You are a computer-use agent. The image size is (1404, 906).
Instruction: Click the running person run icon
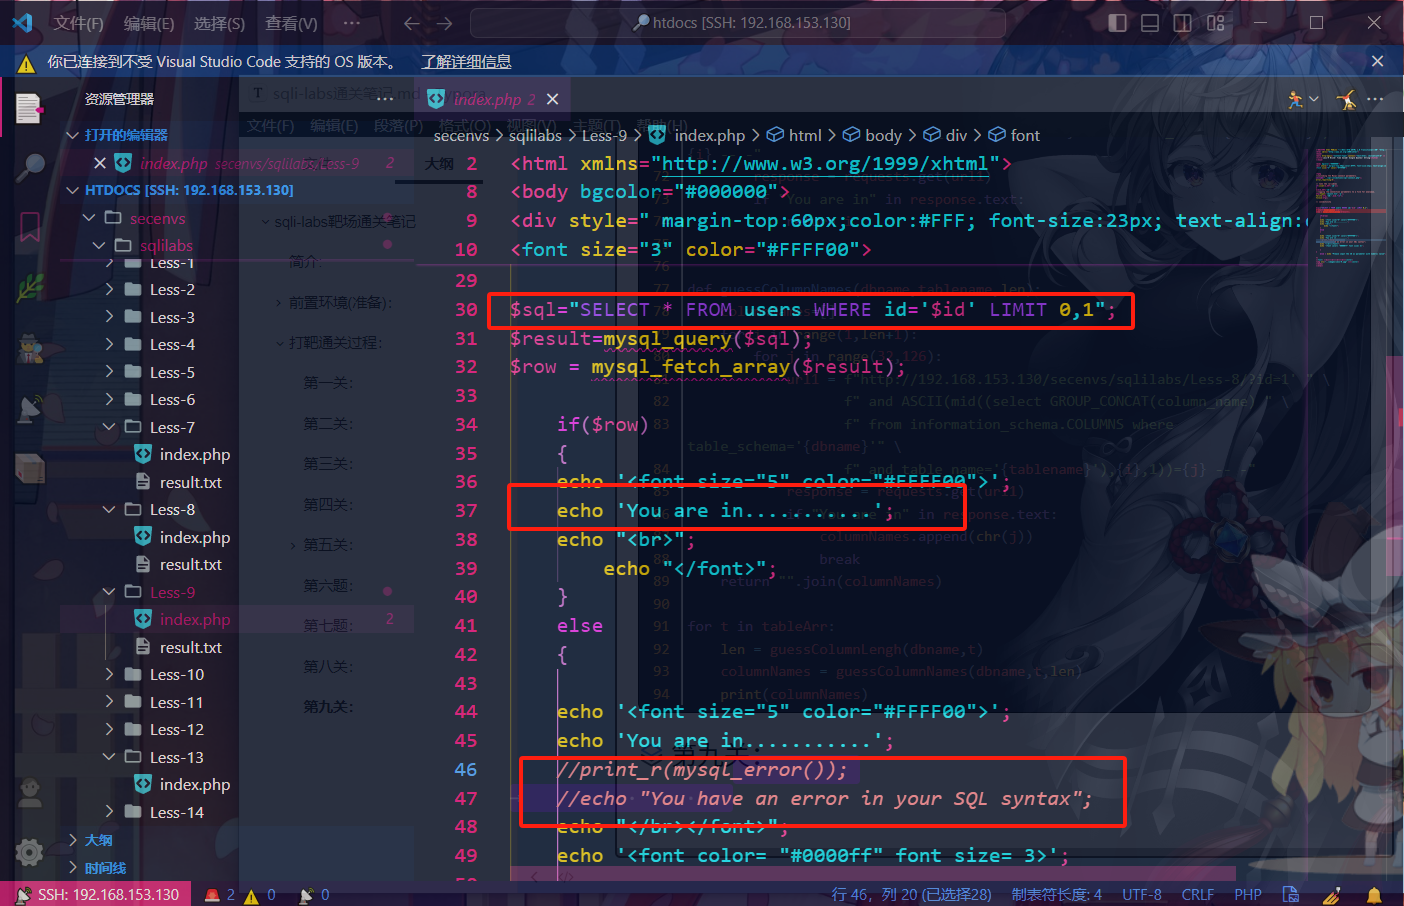pyautogui.click(x=1296, y=99)
